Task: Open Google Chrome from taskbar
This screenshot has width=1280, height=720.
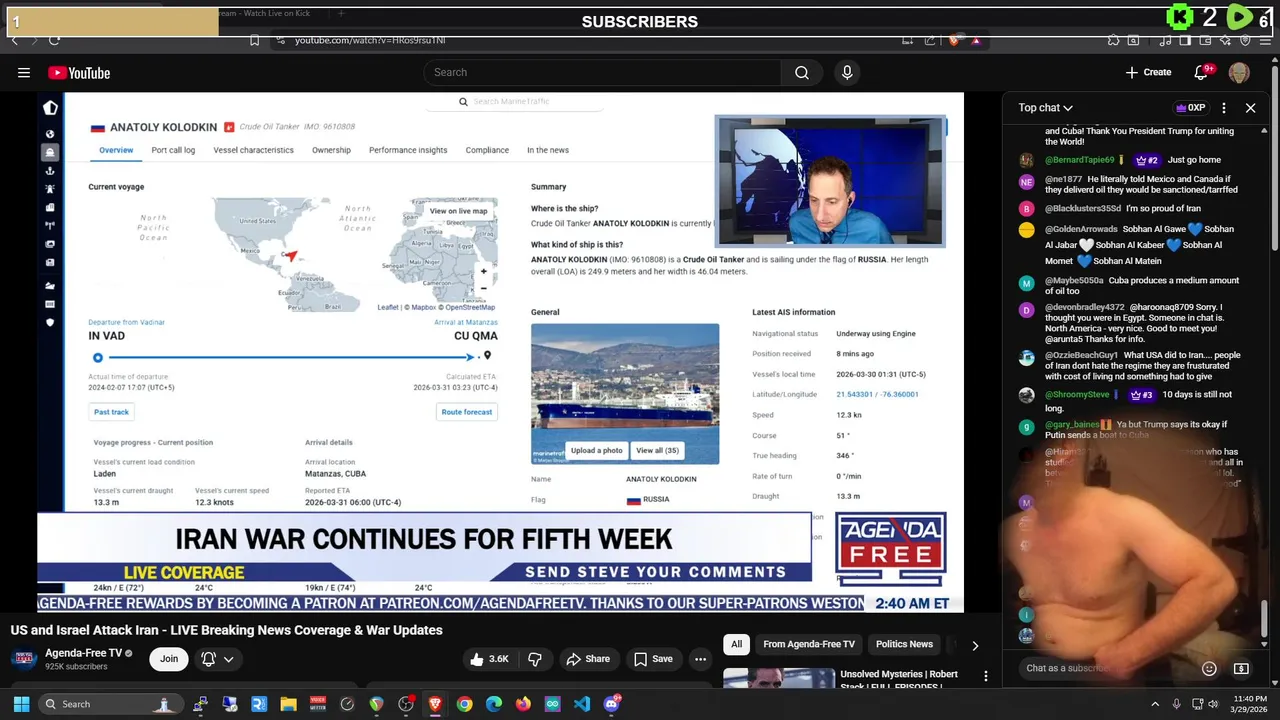Action: click(464, 704)
